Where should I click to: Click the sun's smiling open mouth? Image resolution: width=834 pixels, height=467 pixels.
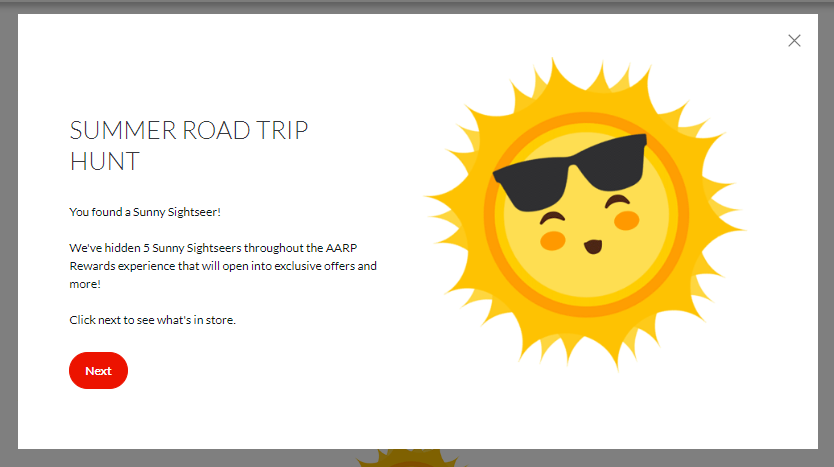[x=591, y=245]
